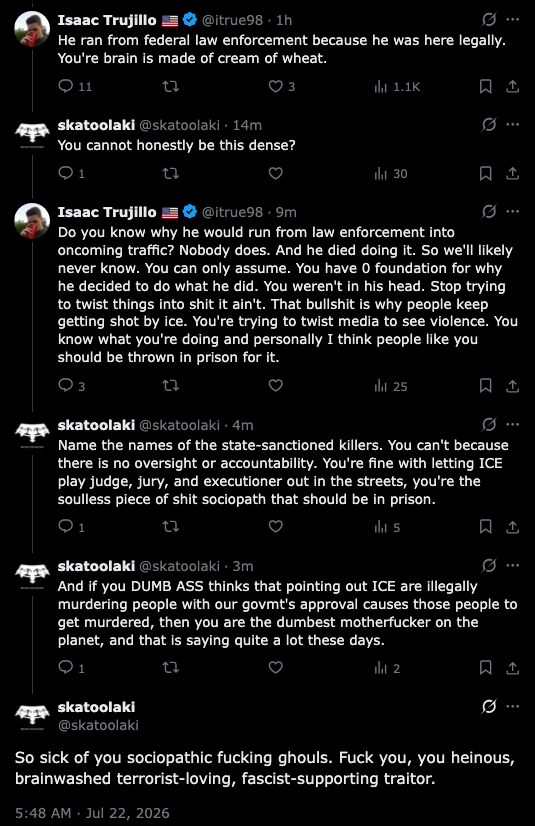This screenshot has width=535, height=826.
Task: Open more options on Isaac's 1h tweet
Action: click(512, 19)
